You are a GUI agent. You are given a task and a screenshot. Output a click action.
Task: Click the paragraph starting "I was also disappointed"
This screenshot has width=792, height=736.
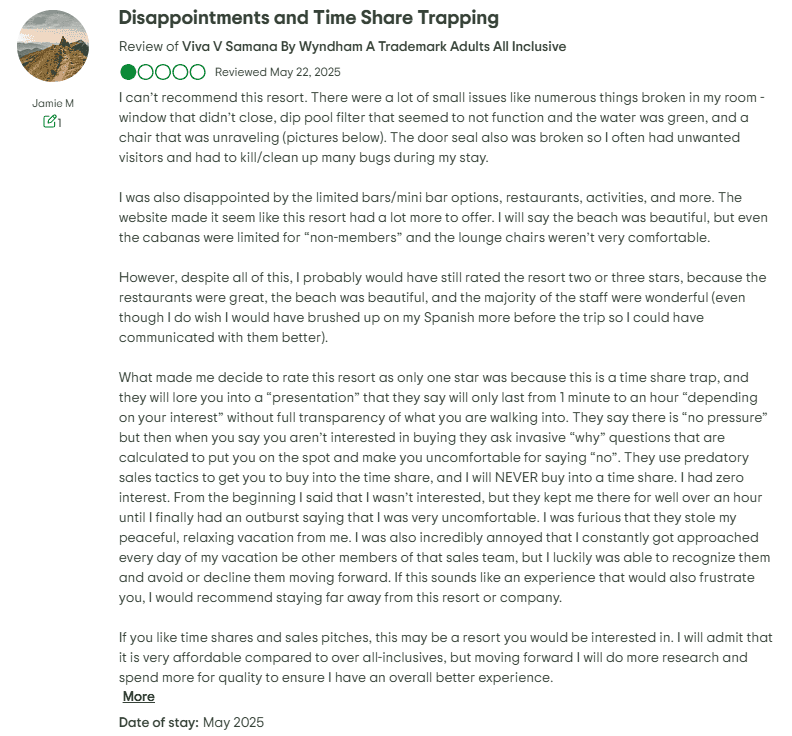(x=440, y=217)
